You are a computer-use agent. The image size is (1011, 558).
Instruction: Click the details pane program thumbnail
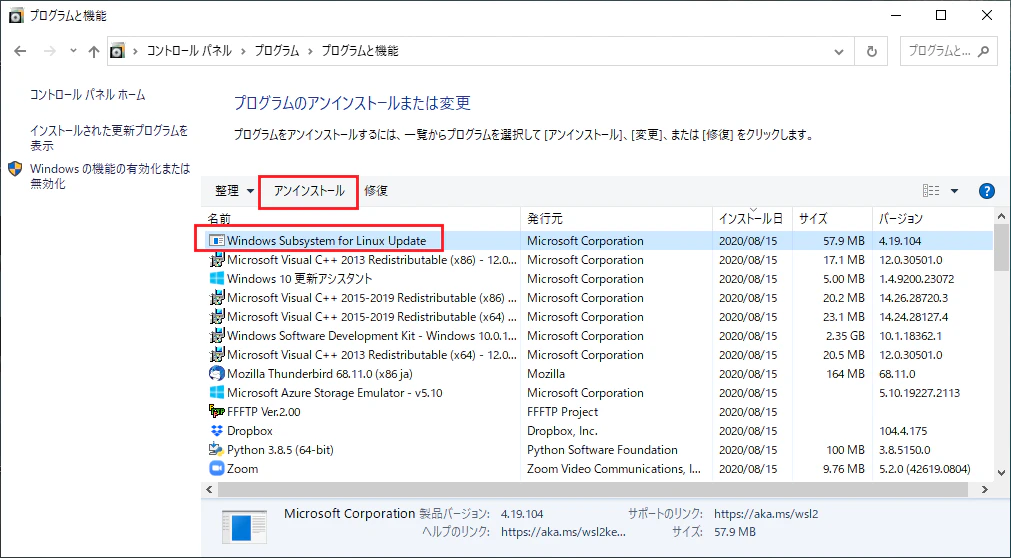[x=244, y=526]
